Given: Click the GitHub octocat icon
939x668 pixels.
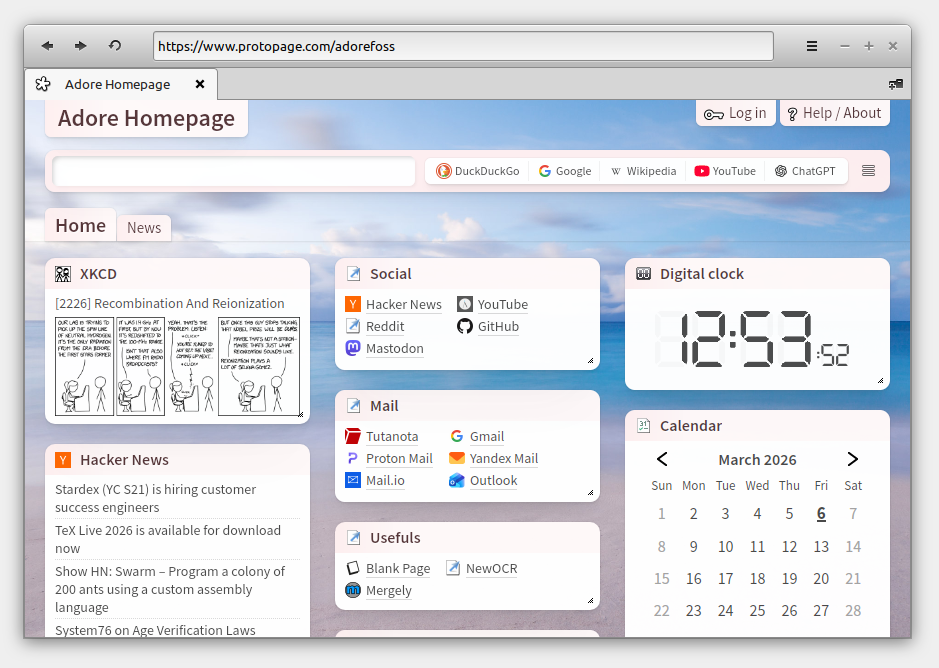Looking at the screenshot, I should [x=465, y=326].
